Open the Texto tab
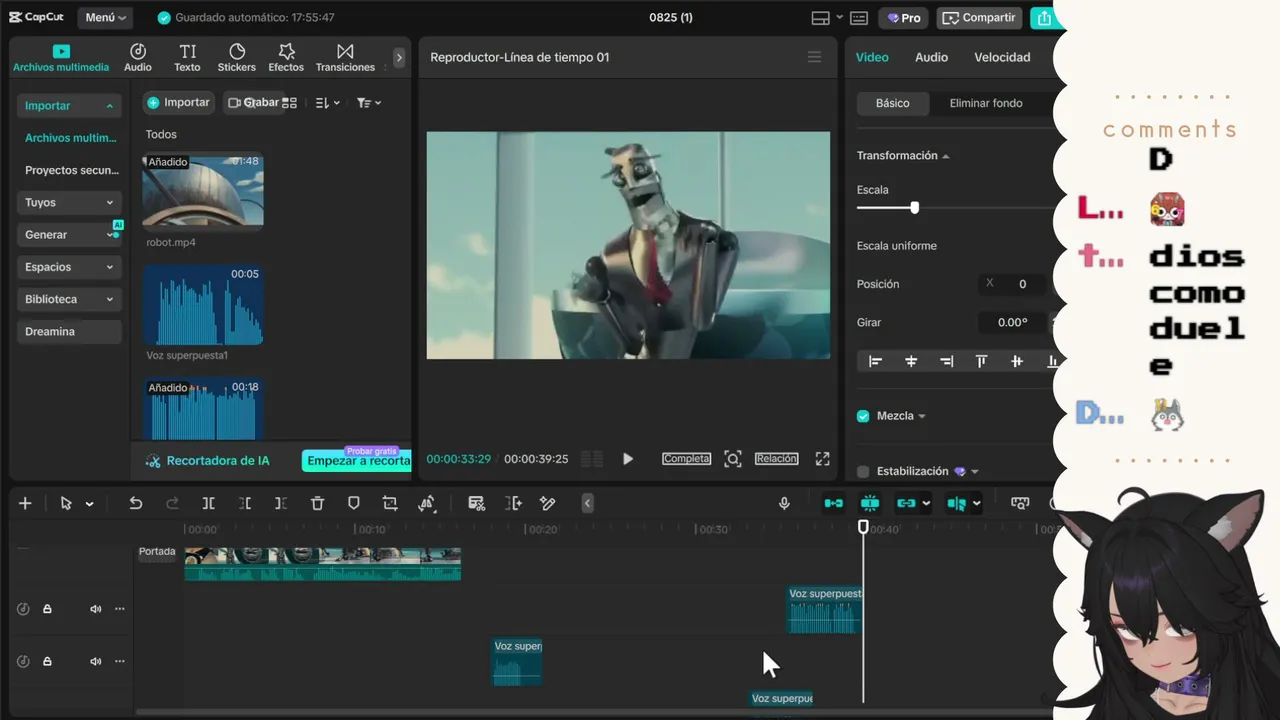Image resolution: width=1280 pixels, height=720 pixels. point(187,58)
